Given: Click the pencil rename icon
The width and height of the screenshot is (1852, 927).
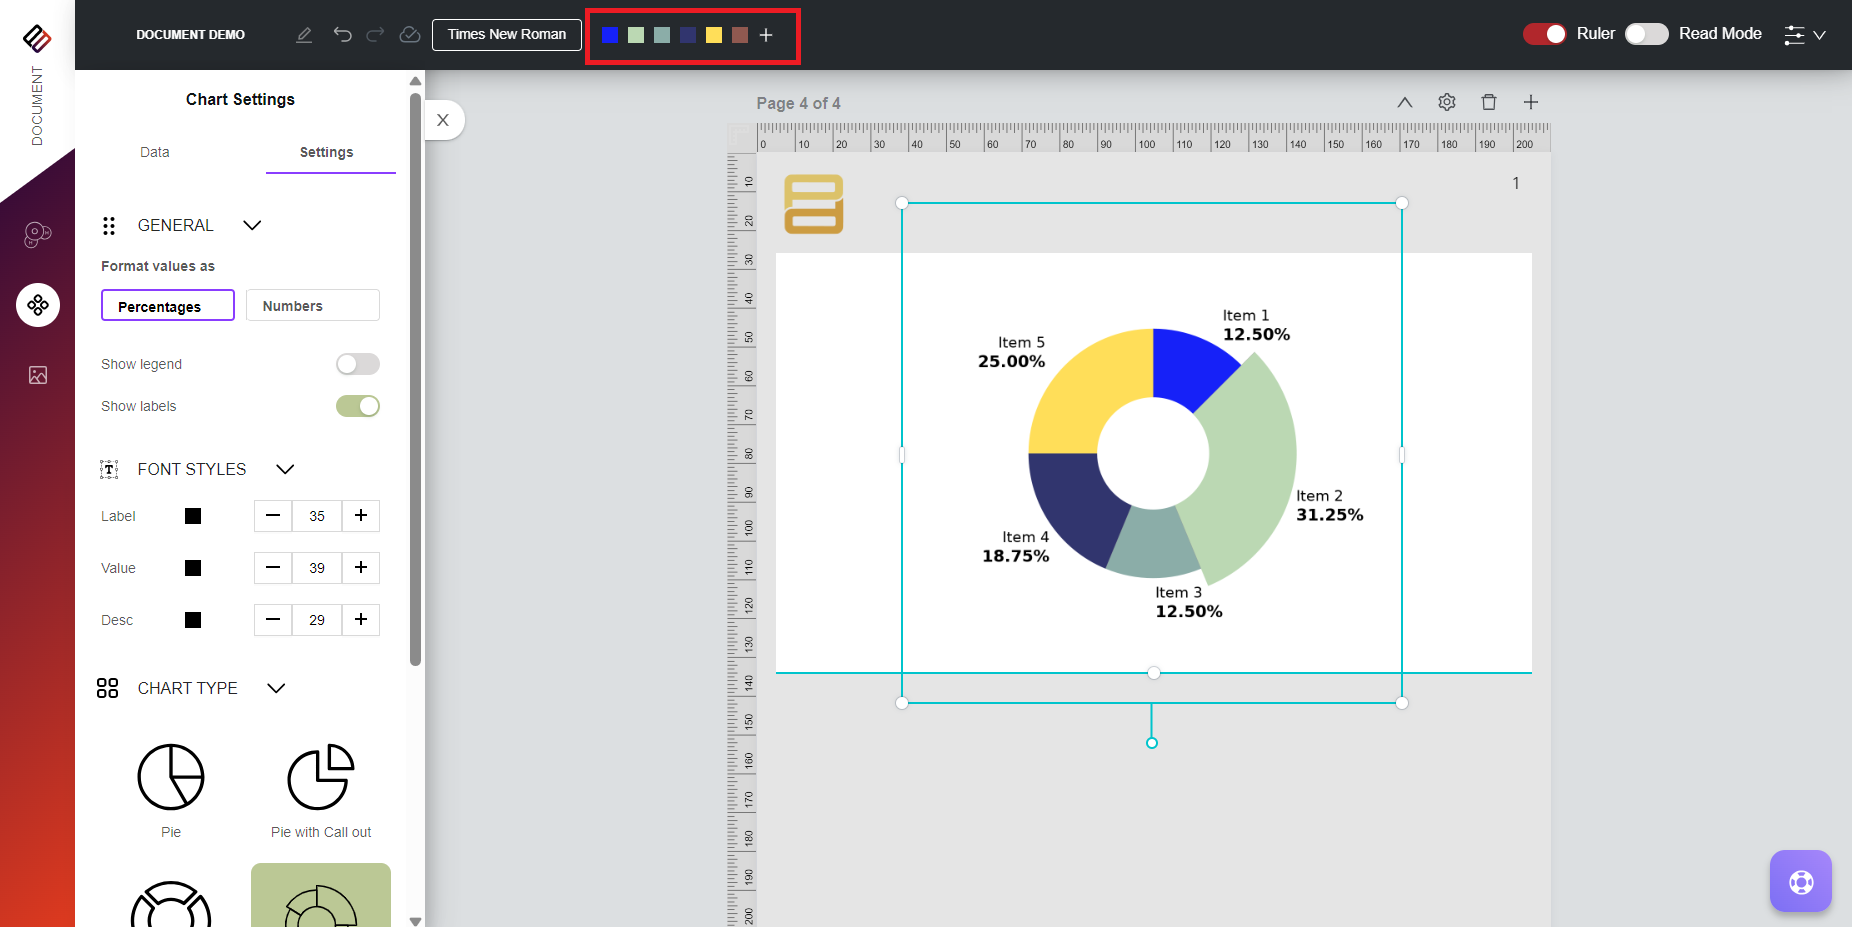Looking at the screenshot, I should point(304,35).
